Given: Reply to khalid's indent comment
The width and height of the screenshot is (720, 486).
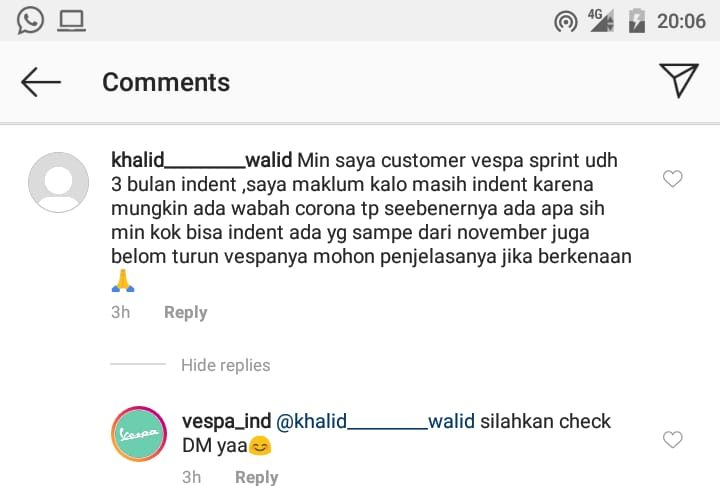Looking at the screenshot, I should pyautogui.click(x=186, y=312).
